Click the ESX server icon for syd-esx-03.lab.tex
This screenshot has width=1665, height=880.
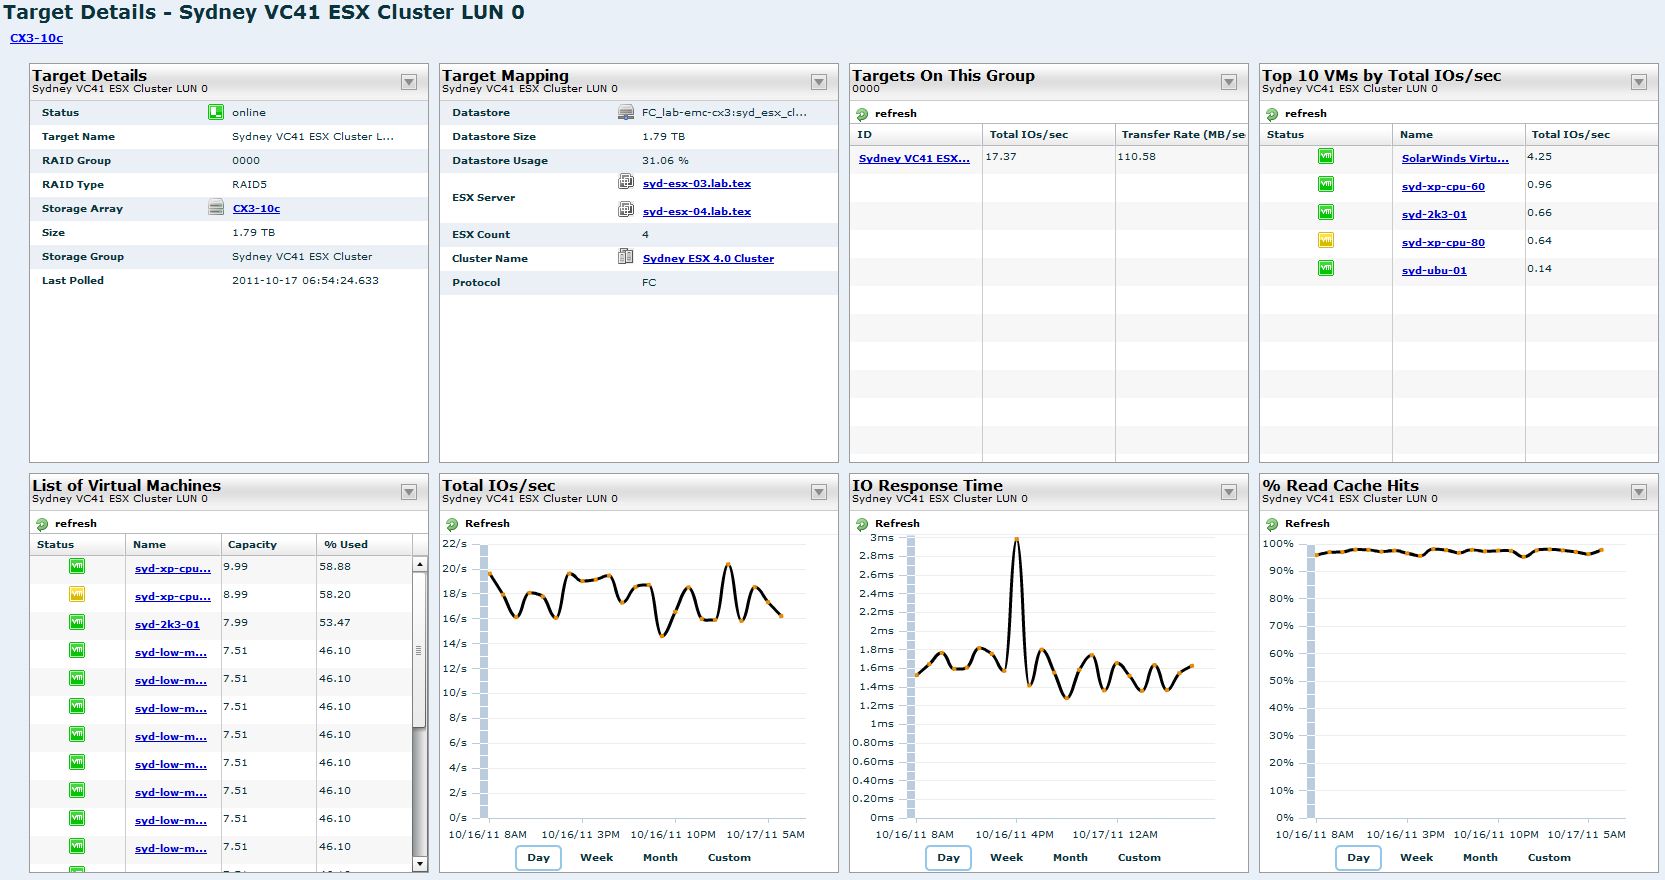coord(625,182)
